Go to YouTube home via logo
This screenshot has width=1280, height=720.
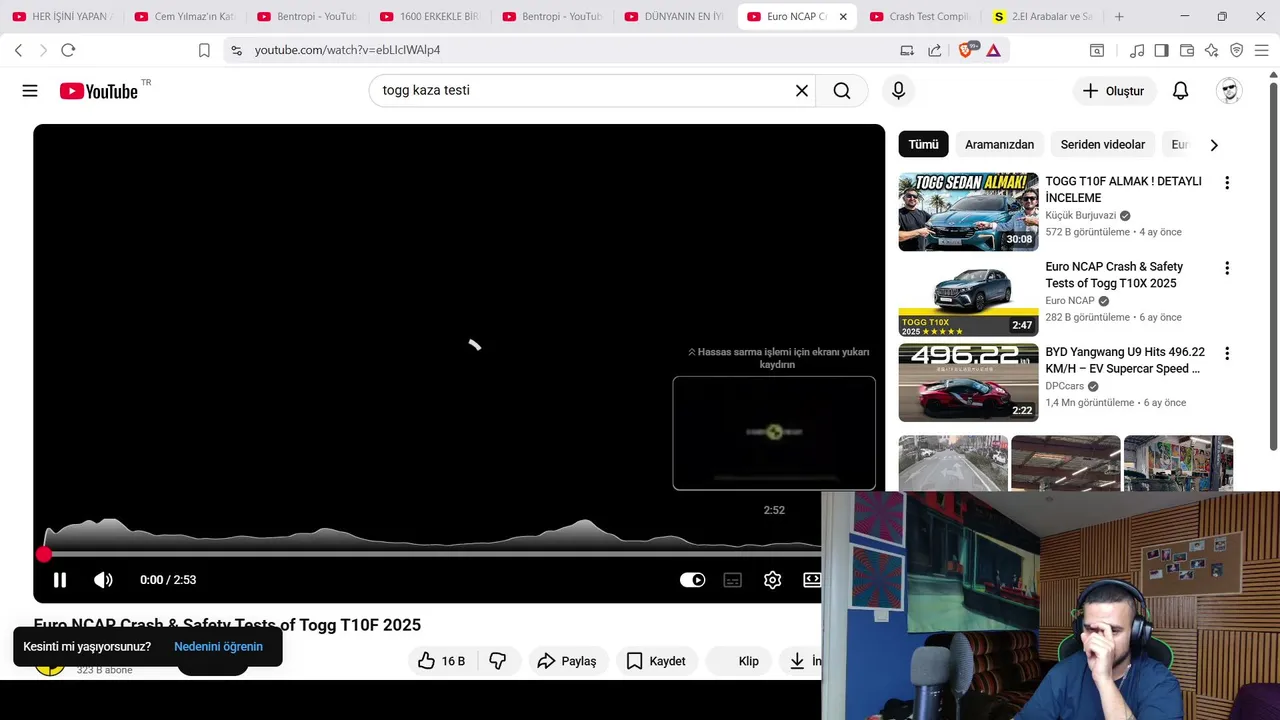[x=98, y=91]
